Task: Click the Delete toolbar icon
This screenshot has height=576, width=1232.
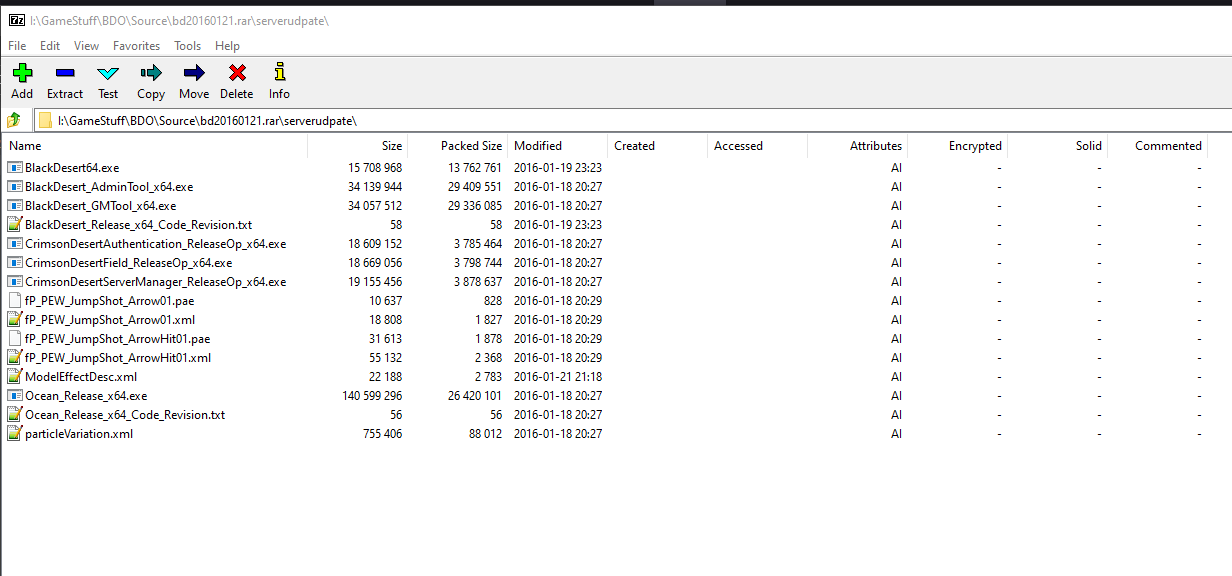Action: point(237,72)
